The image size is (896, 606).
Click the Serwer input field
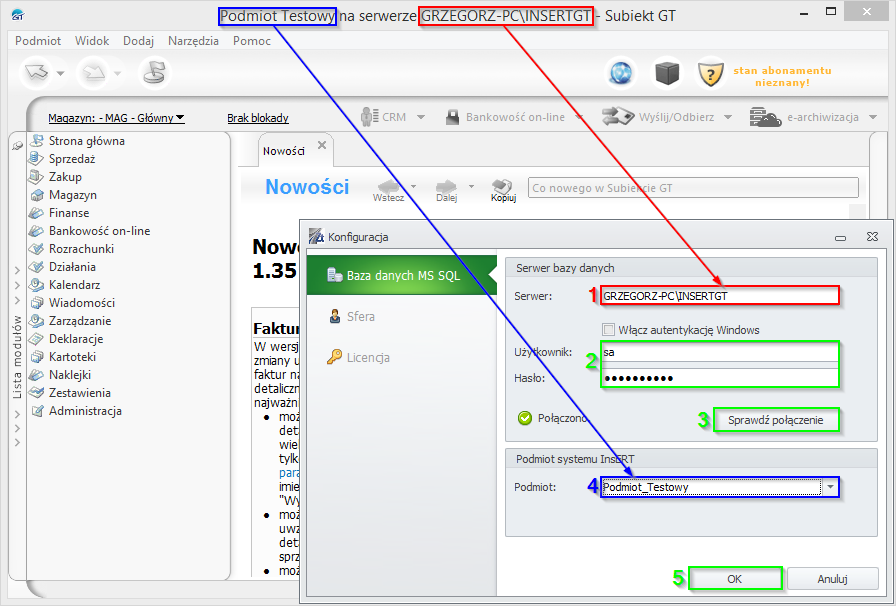pyautogui.click(x=719, y=296)
